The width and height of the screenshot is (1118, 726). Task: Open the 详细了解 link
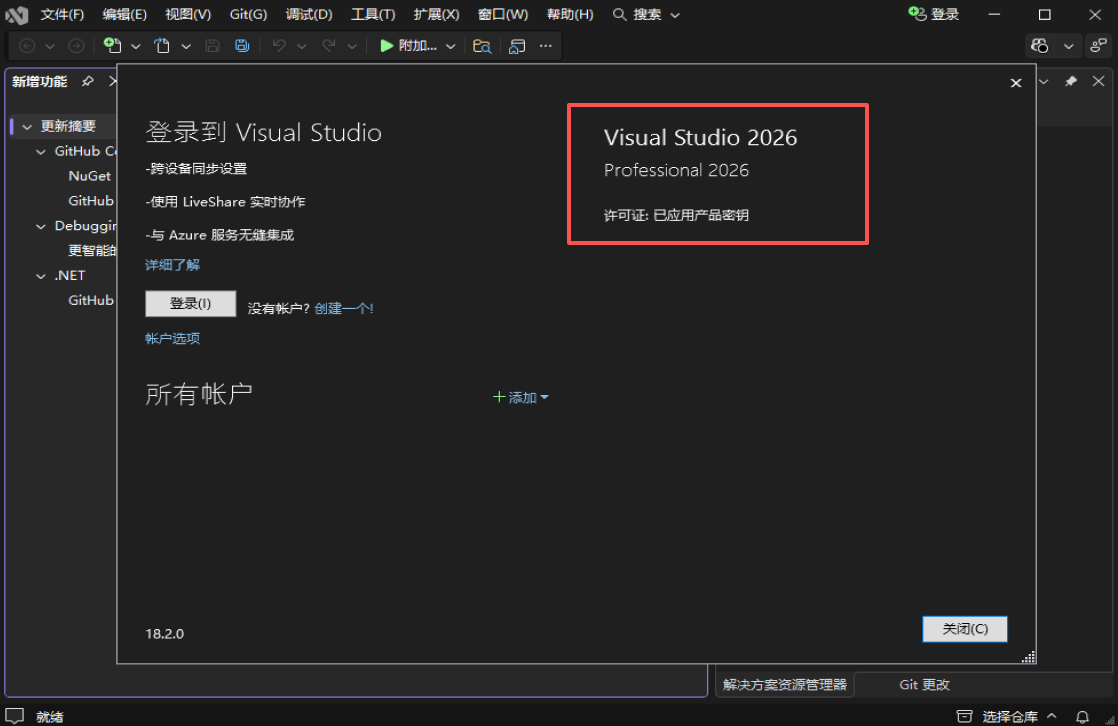pos(173,265)
